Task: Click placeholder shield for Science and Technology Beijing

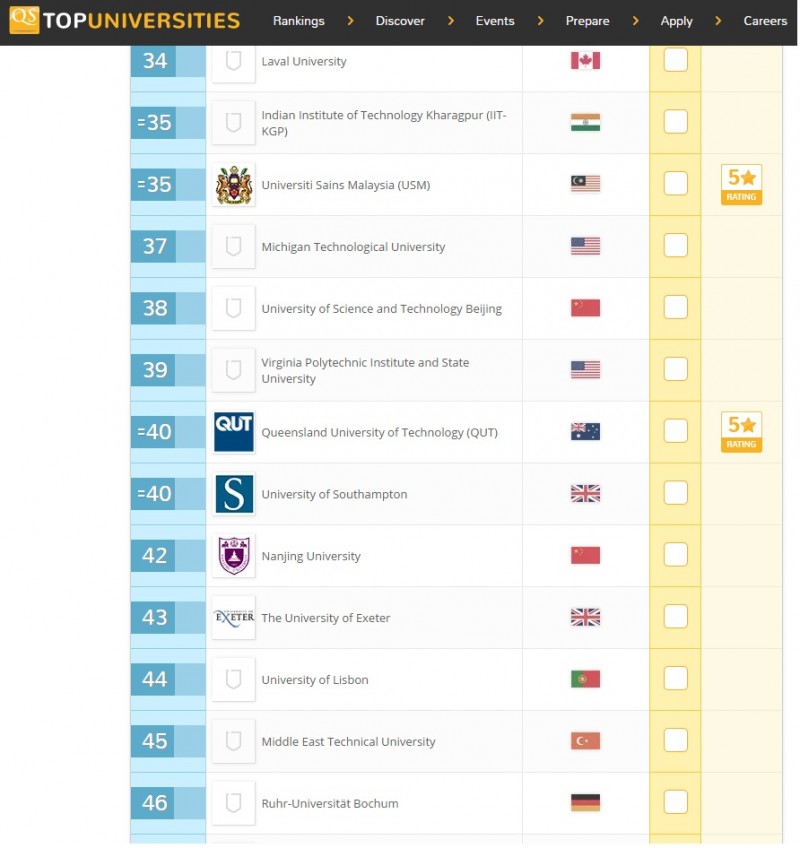Action: [233, 308]
